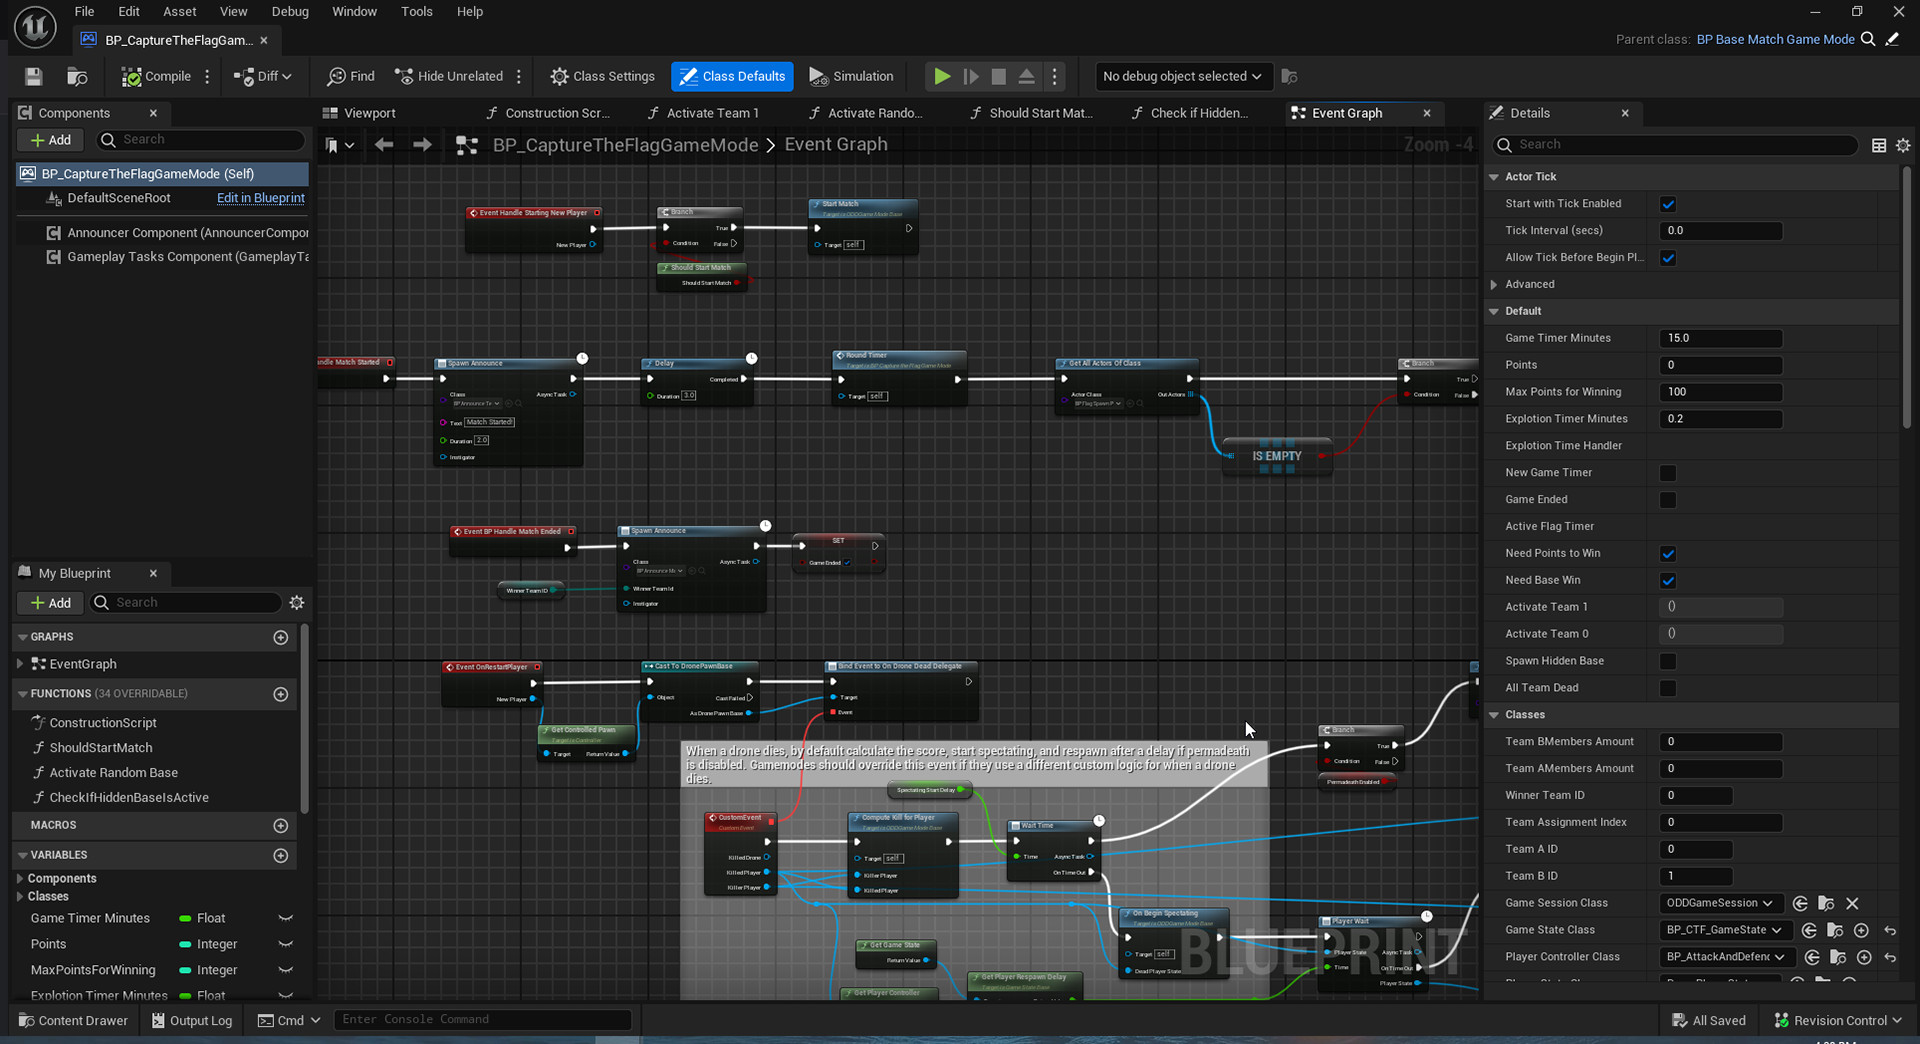Click the Browse to asset icon
The image size is (1920, 1044).
point(77,76)
